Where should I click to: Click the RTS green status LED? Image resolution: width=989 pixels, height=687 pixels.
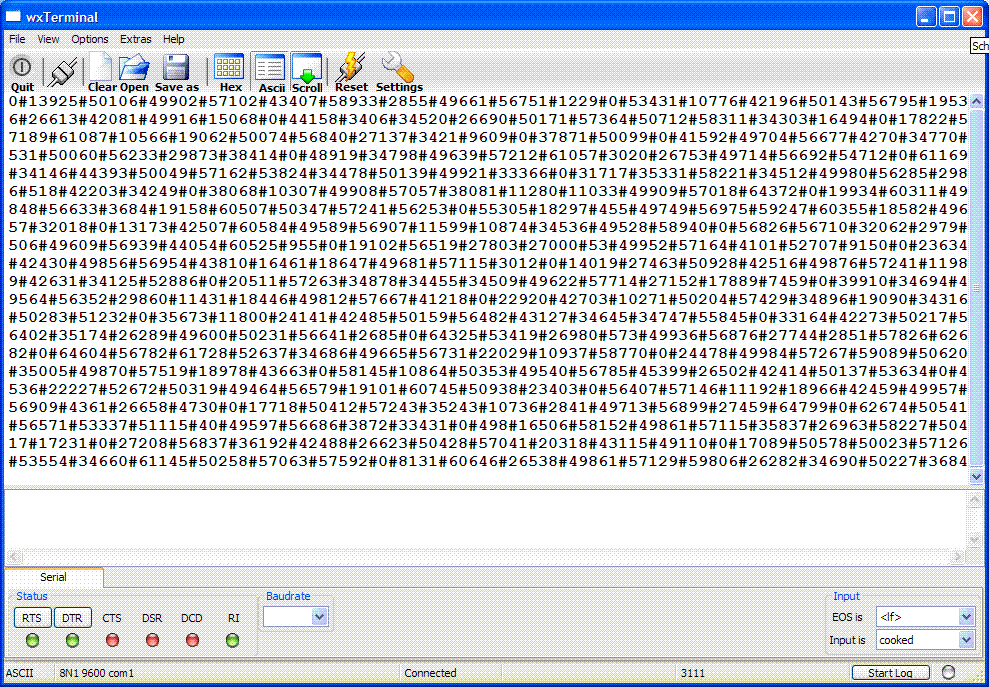pos(32,640)
